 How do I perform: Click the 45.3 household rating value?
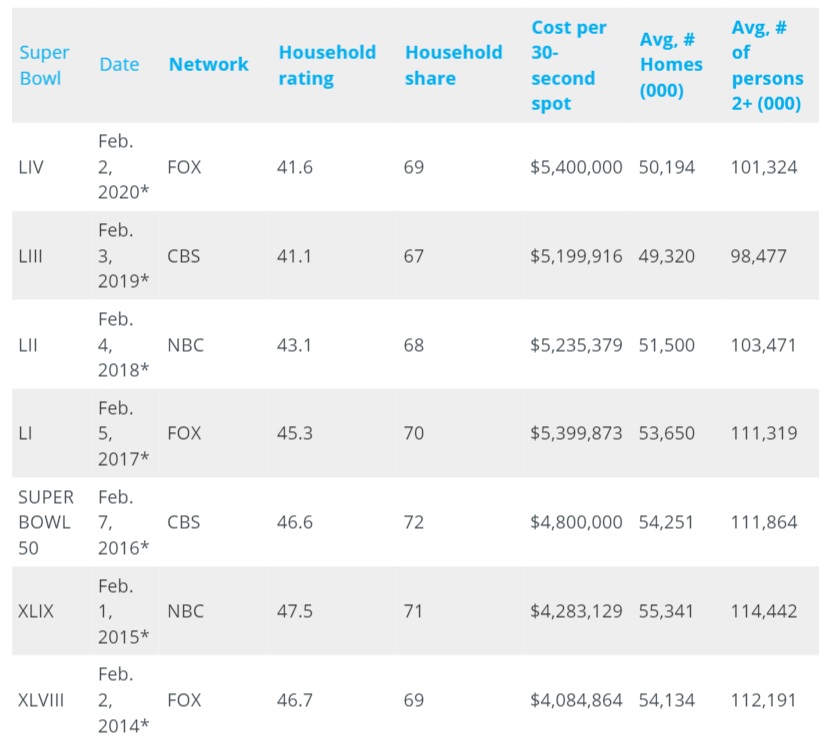pyautogui.click(x=294, y=434)
